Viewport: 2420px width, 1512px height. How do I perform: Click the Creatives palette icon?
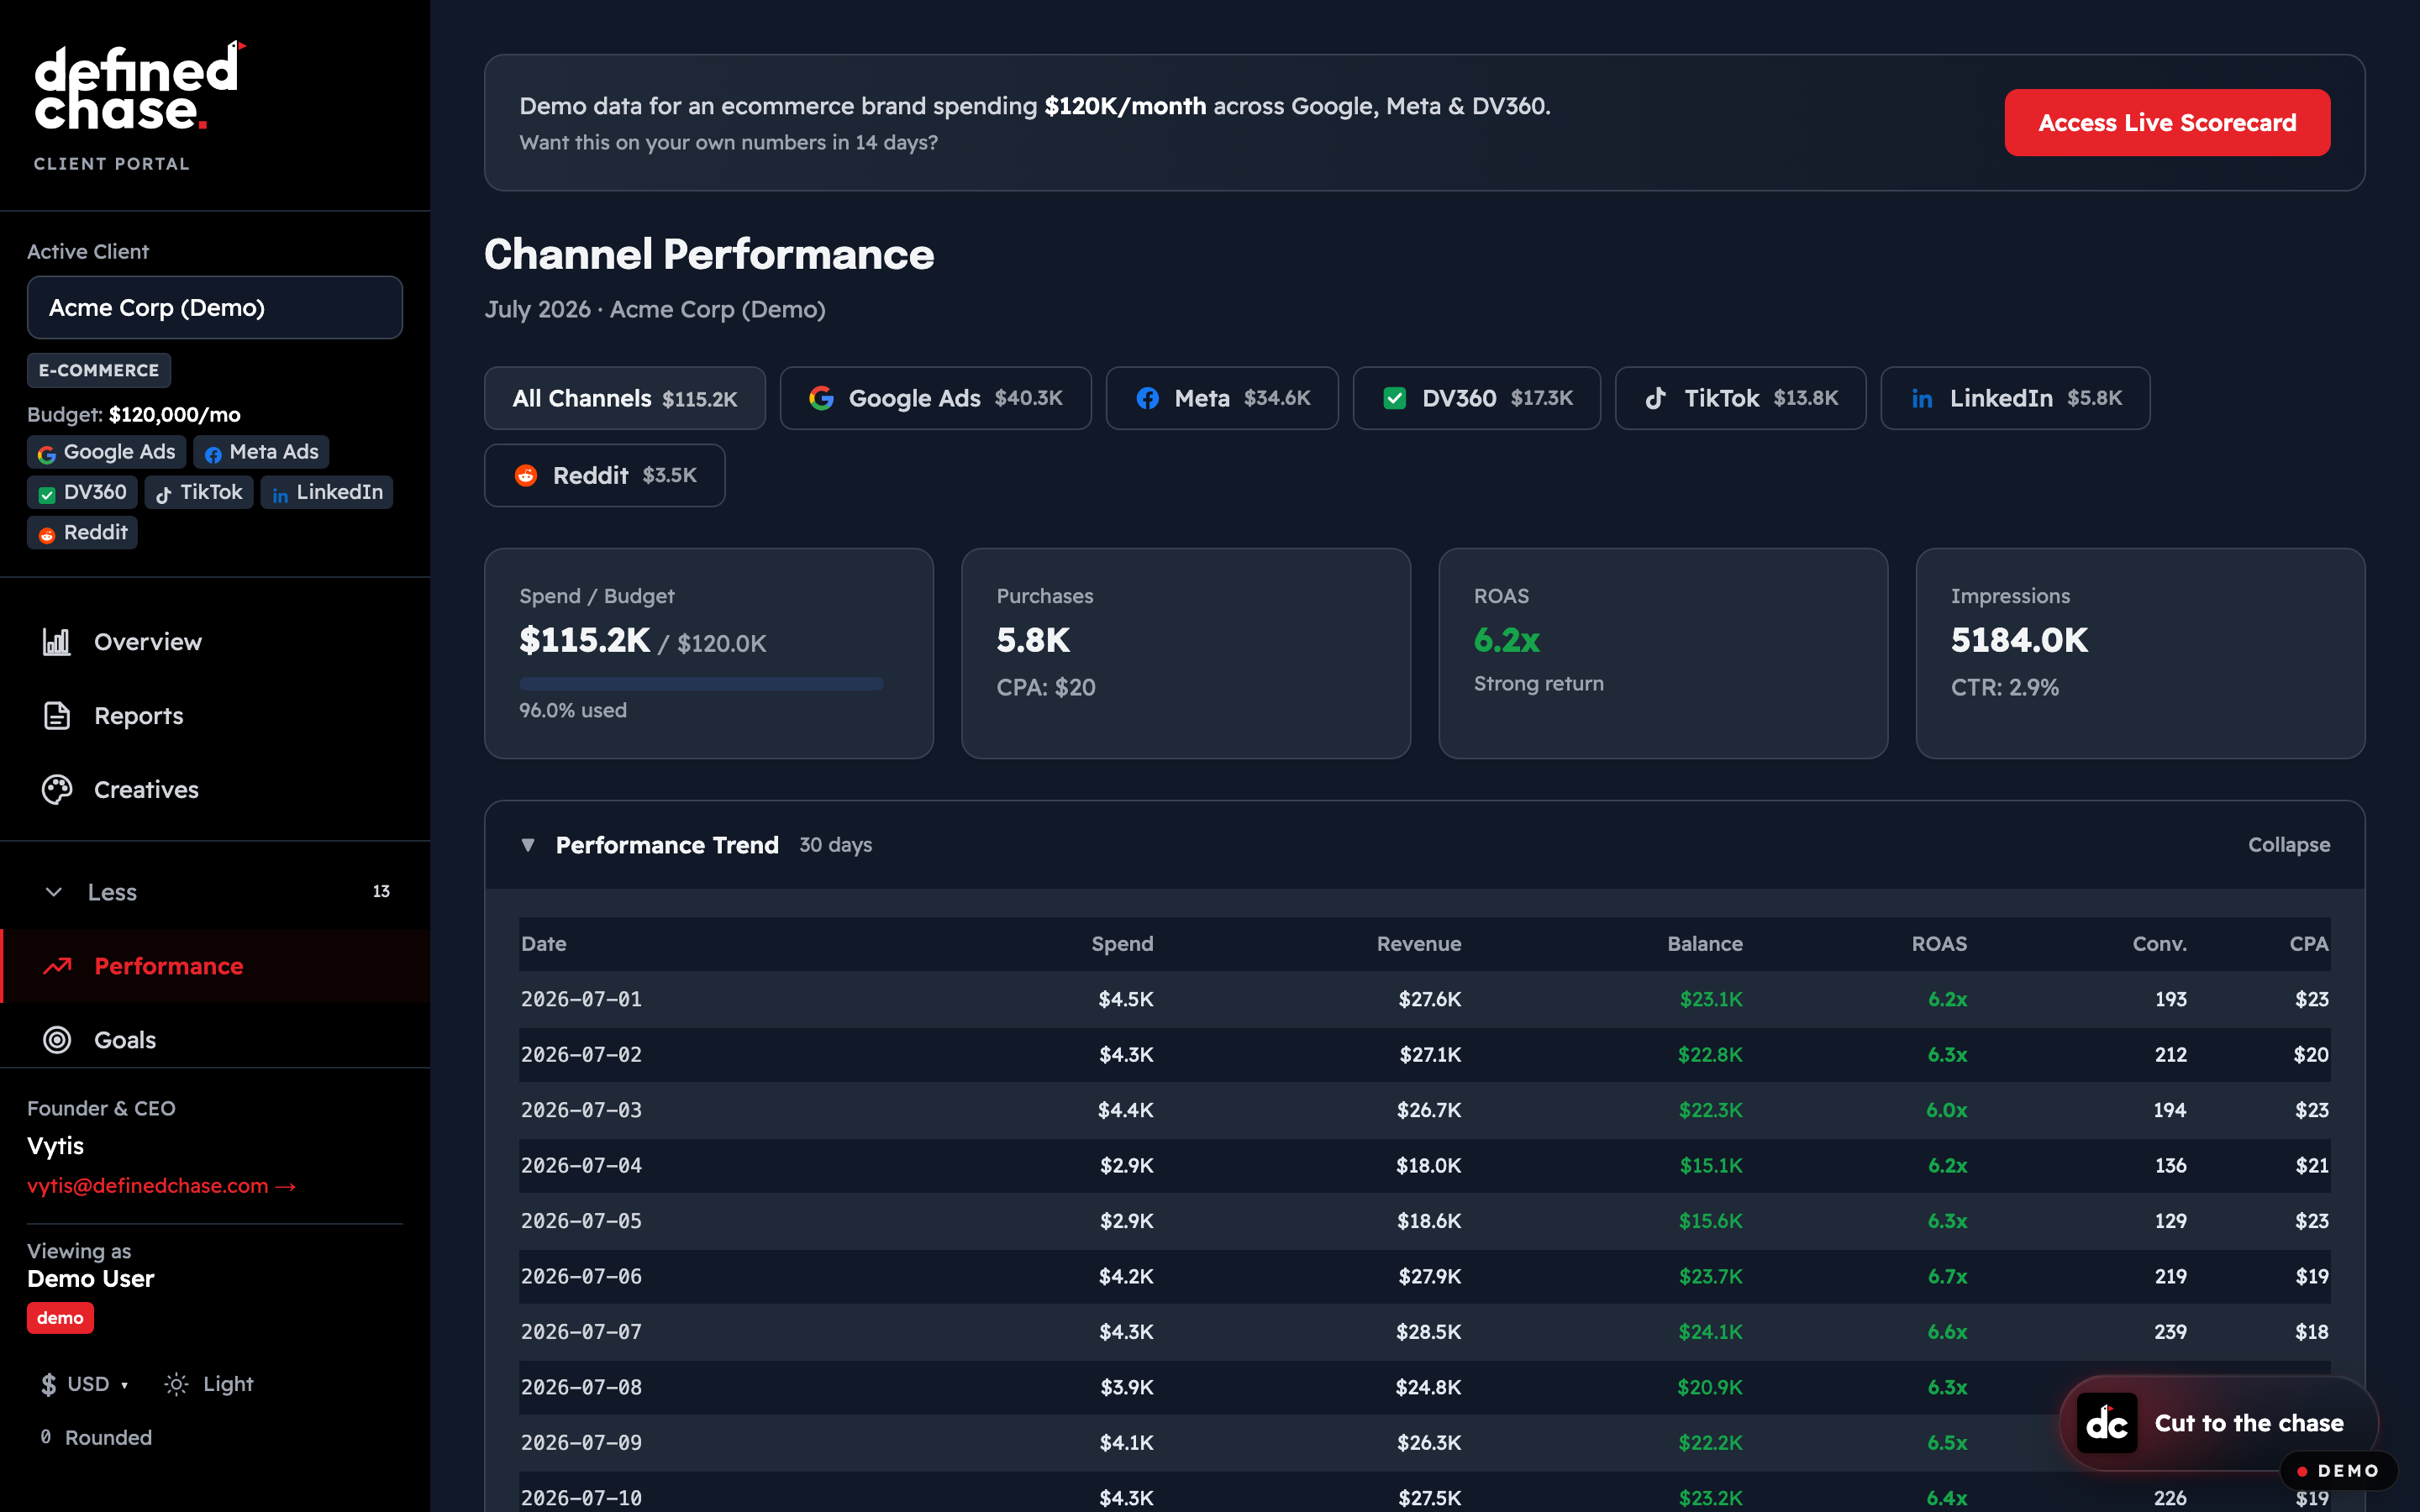pyautogui.click(x=57, y=790)
